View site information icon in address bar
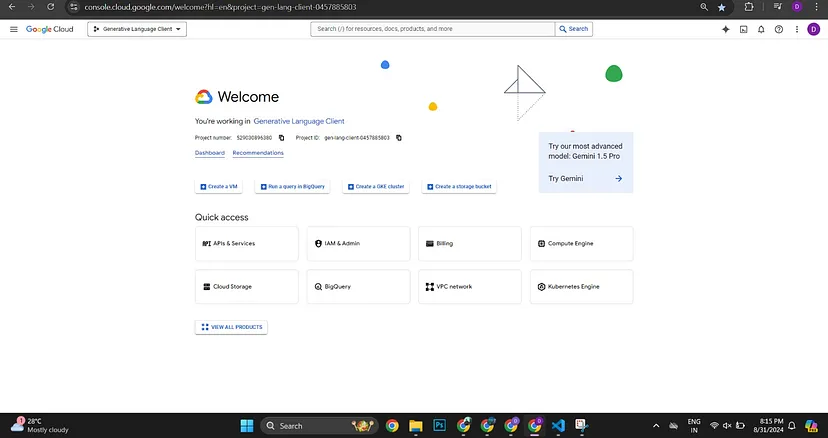Image resolution: width=828 pixels, height=438 pixels. pyautogui.click(x=74, y=7)
